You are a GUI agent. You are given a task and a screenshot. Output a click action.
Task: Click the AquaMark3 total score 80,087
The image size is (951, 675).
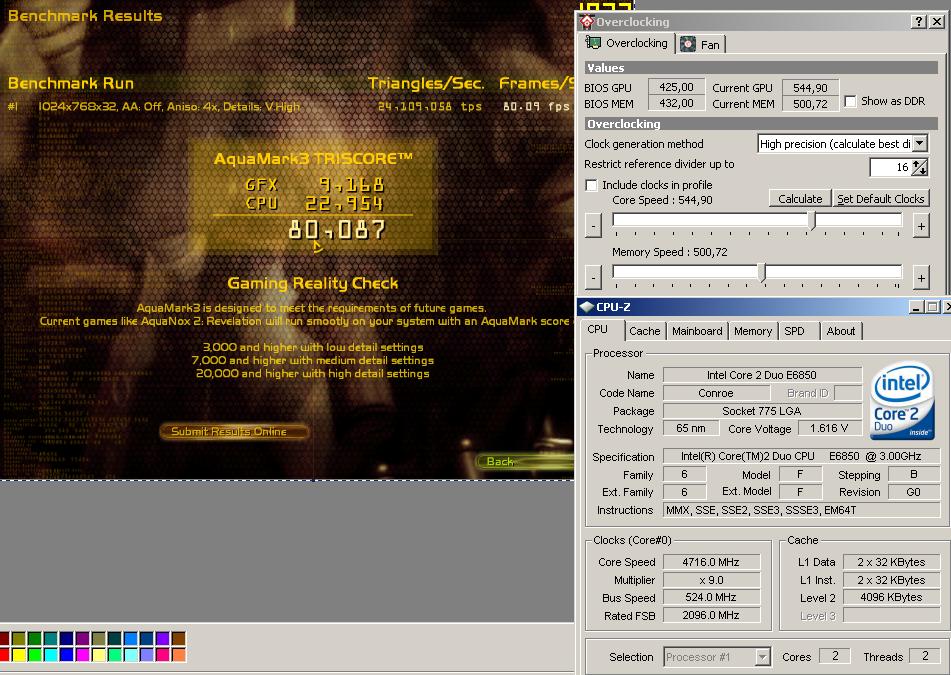337,229
